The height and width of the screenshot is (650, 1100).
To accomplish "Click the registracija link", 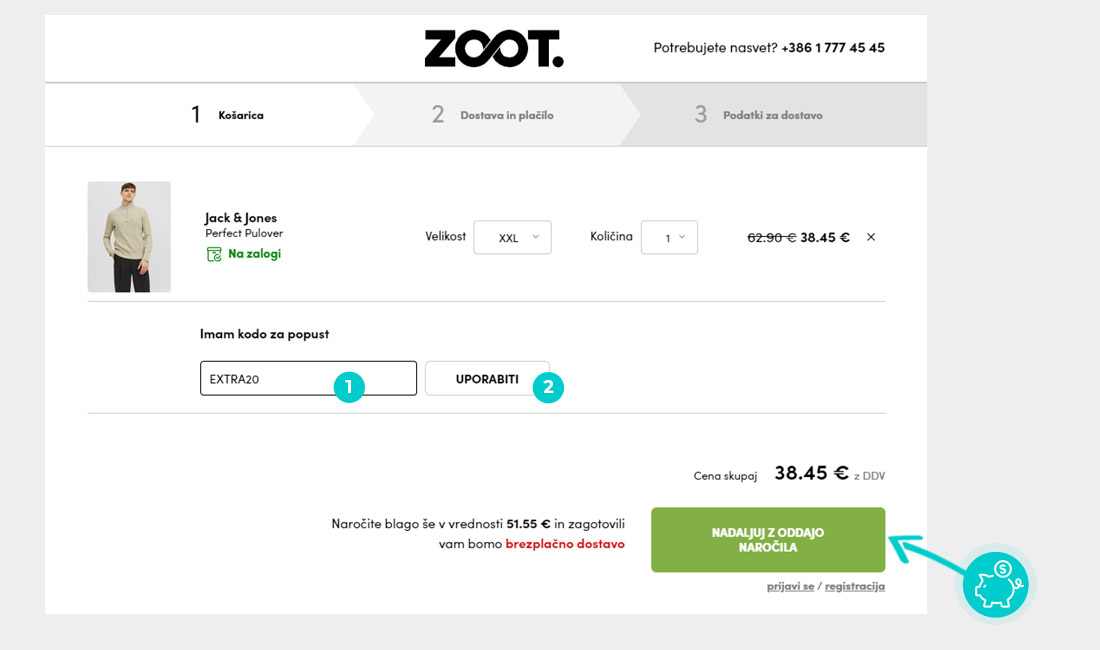I will [854, 586].
